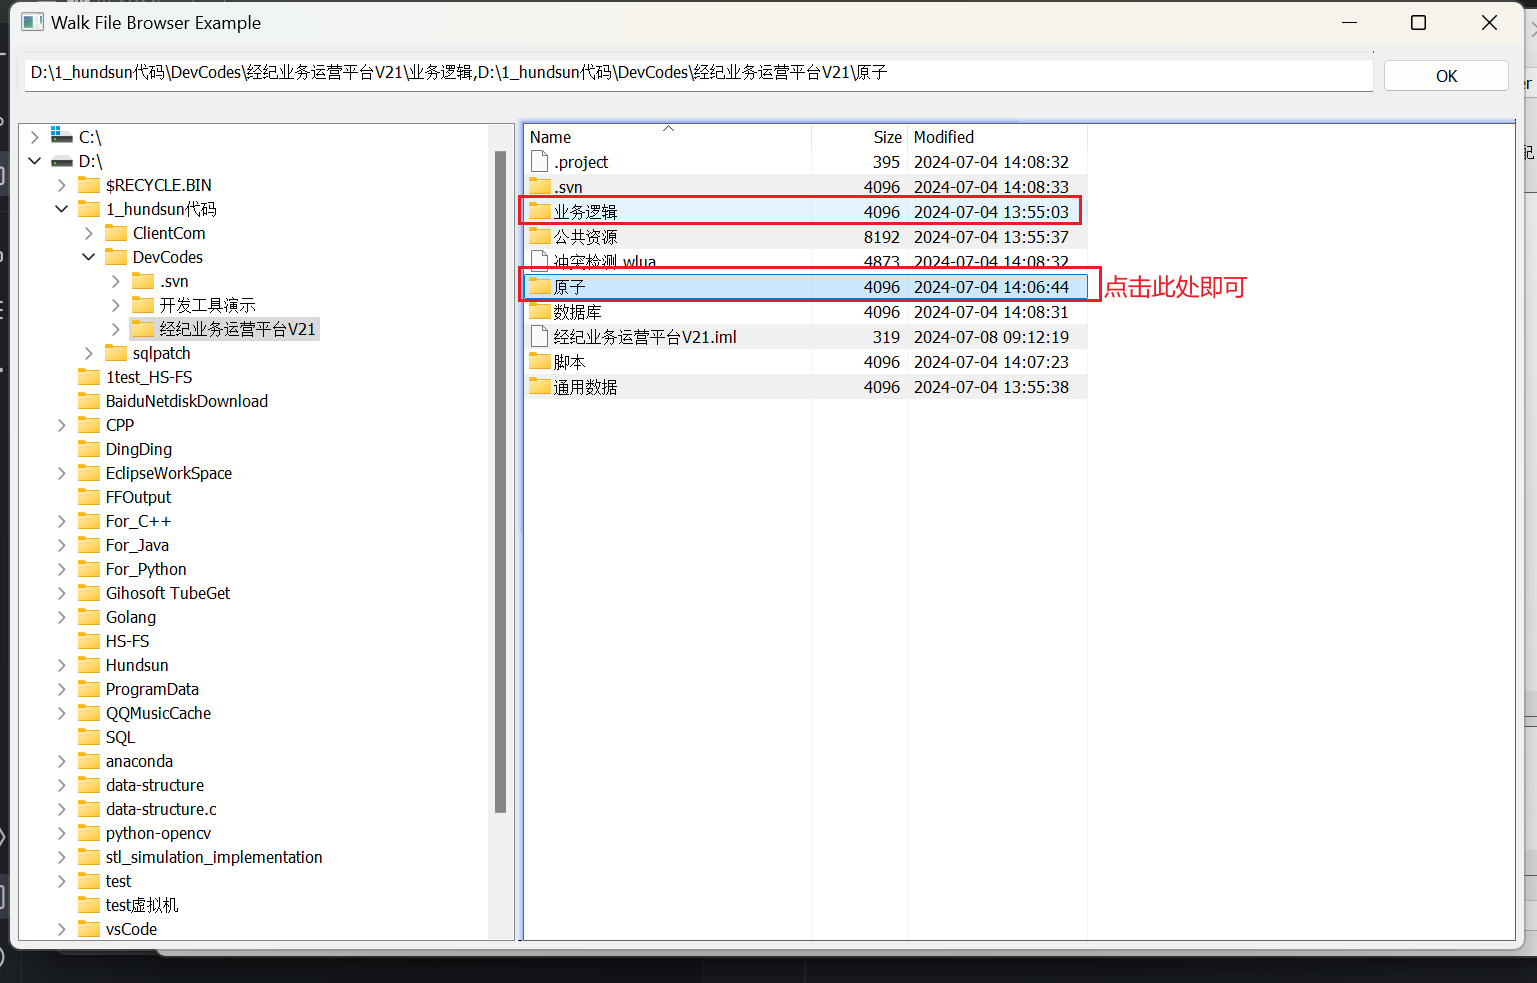Click the D:\ drive icon in tree
The height and width of the screenshot is (983, 1537).
62,161
